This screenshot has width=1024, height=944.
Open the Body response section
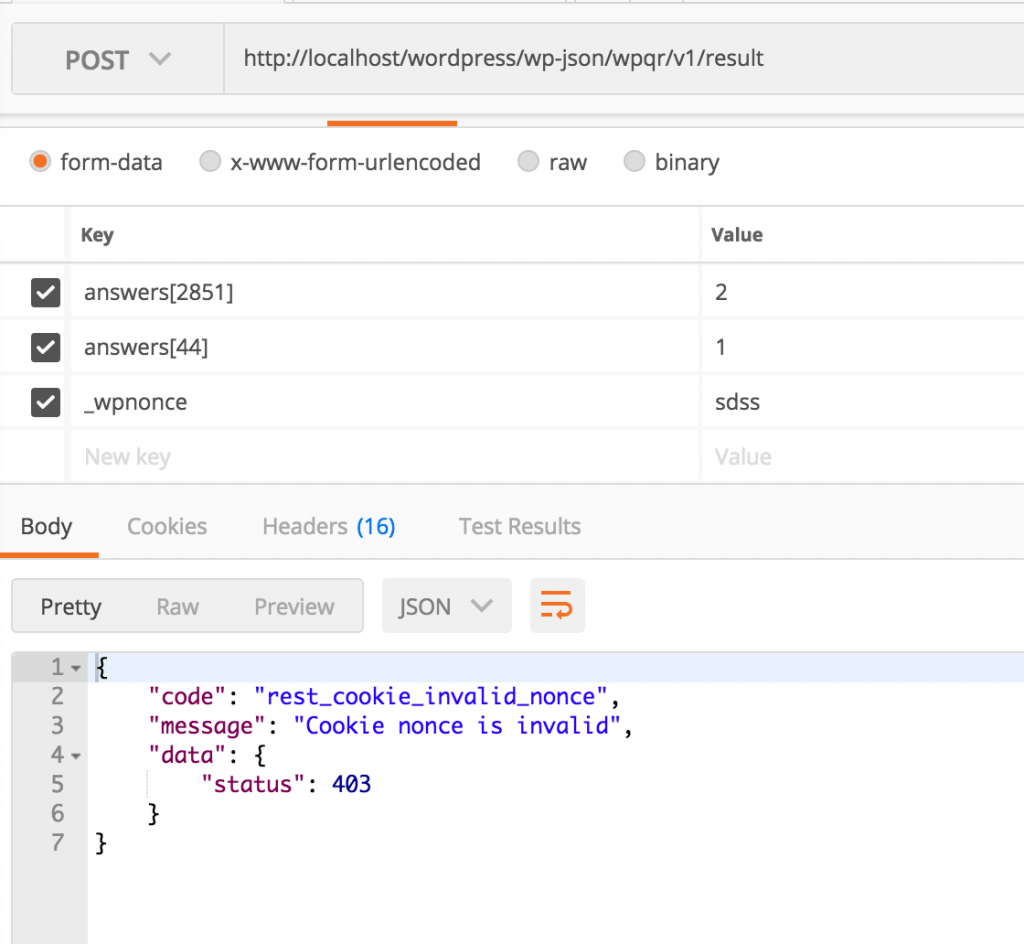[48, 526]
